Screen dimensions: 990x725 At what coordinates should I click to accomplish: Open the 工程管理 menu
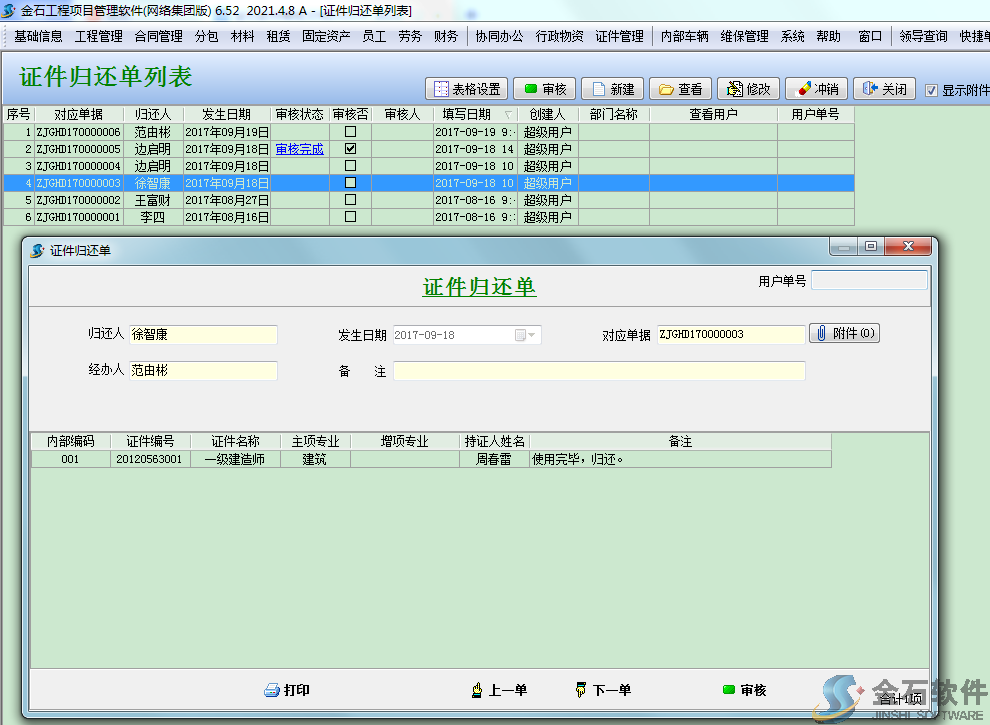tap(98, 36)
